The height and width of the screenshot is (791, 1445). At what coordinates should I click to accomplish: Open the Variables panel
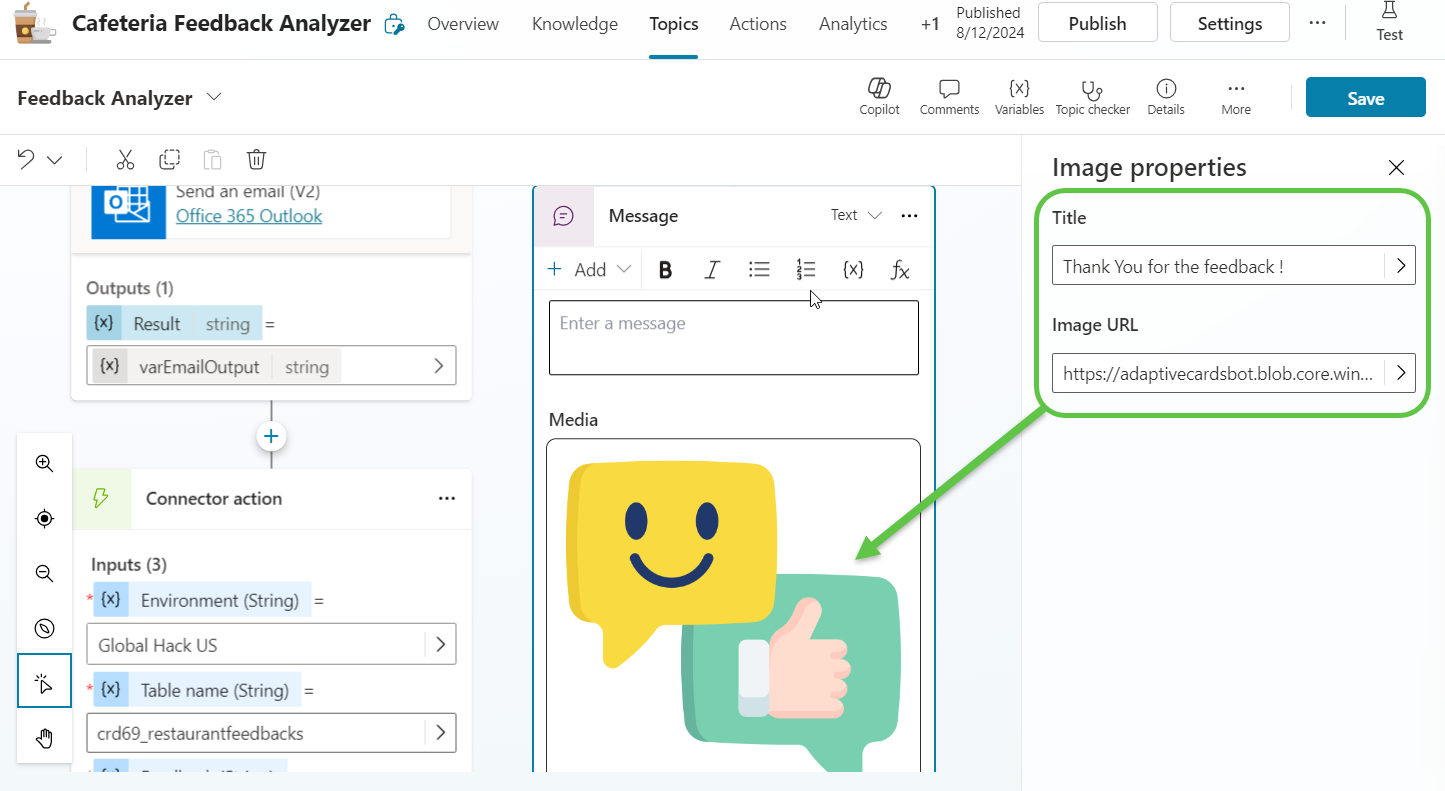[x=1019, y=97]
